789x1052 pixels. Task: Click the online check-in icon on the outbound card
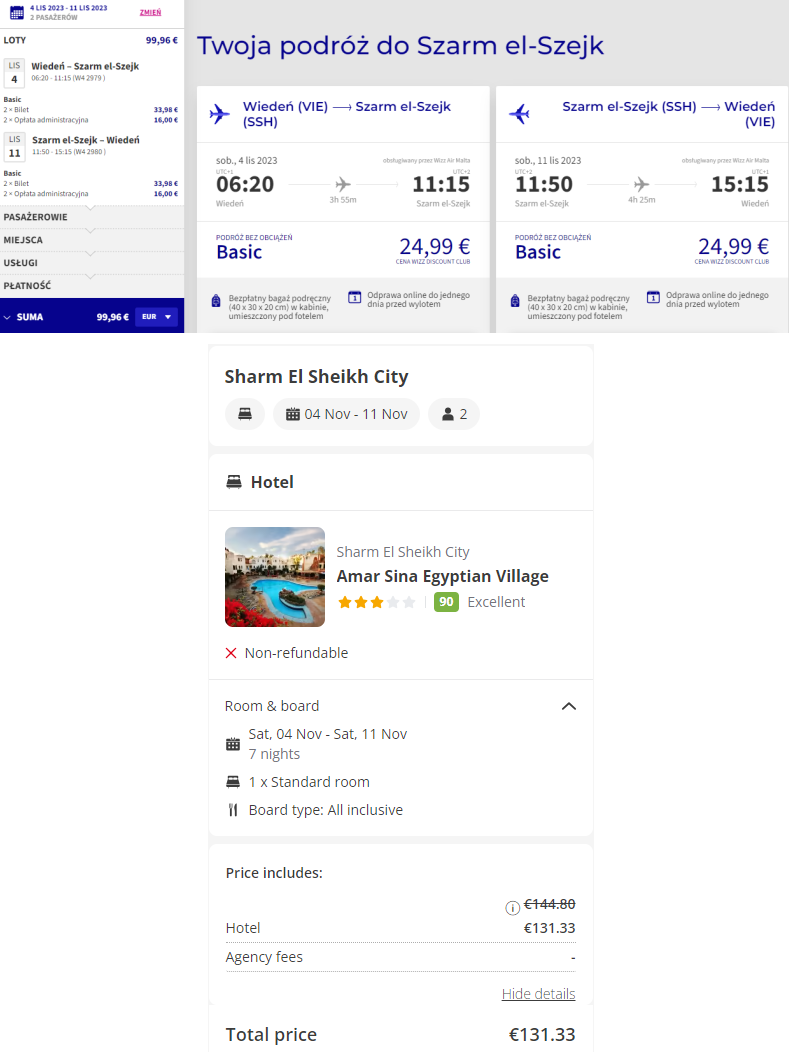tap(354, 297)
